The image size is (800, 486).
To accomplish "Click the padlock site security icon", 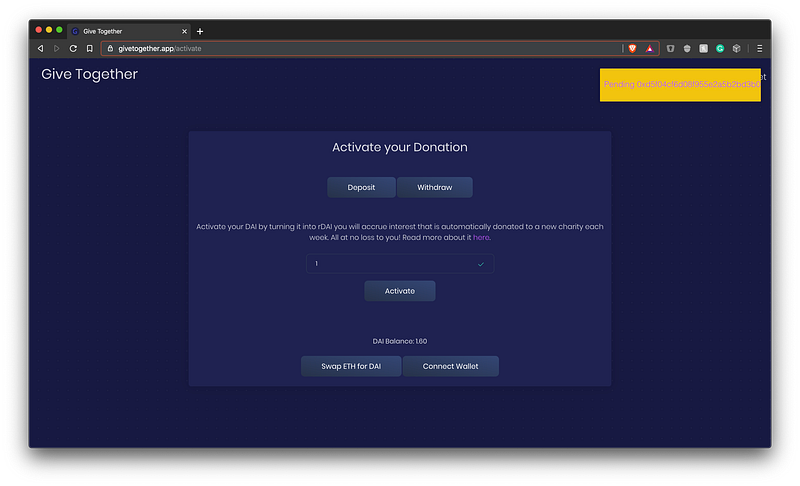I will tap(110, 48).
